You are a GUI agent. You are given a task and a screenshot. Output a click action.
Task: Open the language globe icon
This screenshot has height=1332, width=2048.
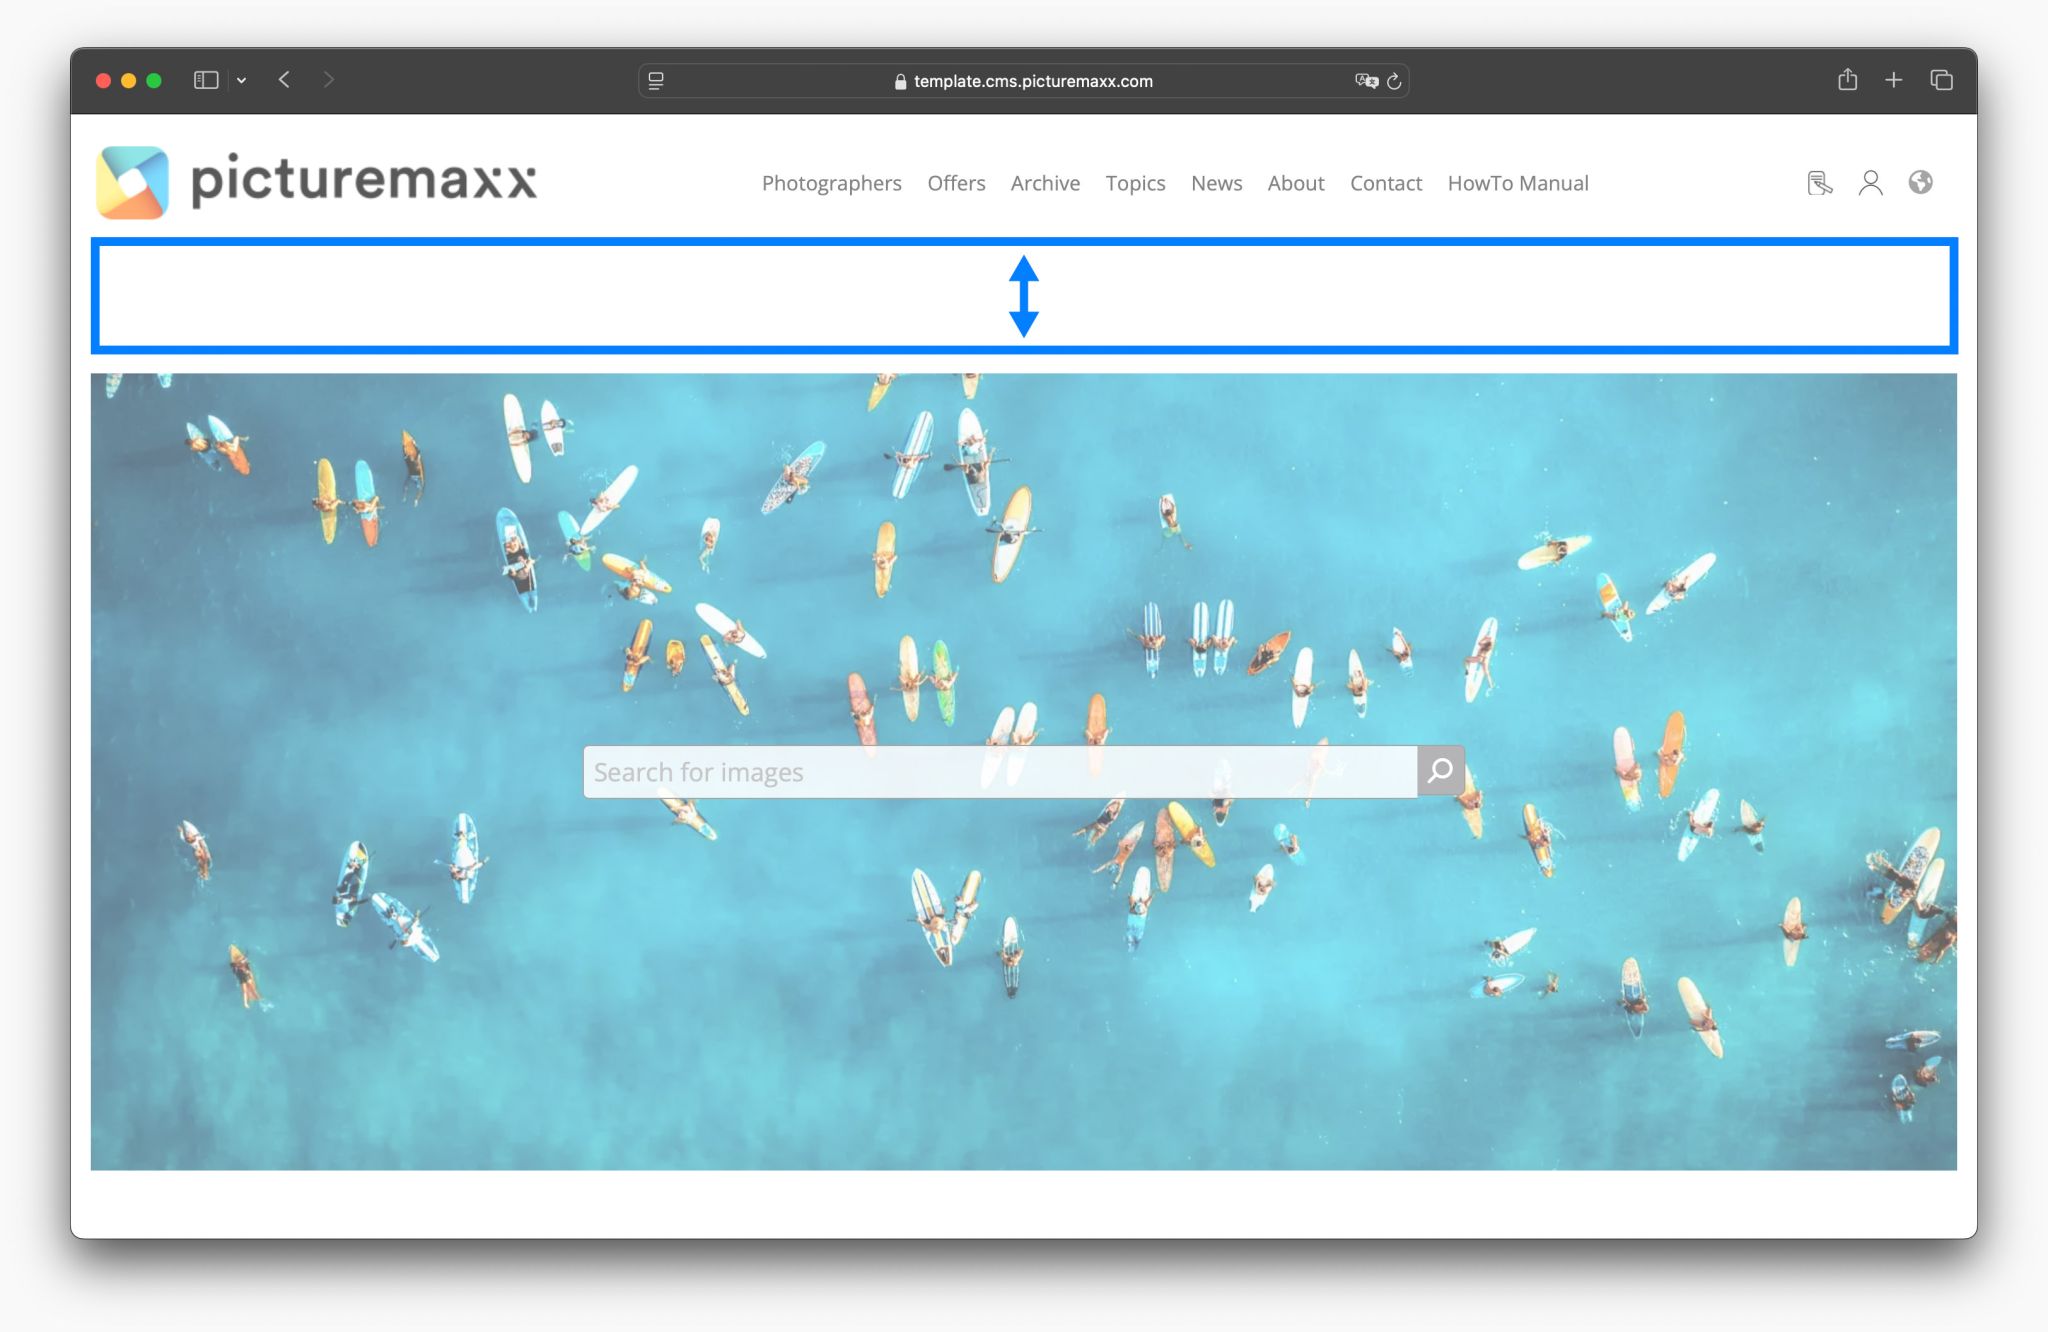point(1921,182)
